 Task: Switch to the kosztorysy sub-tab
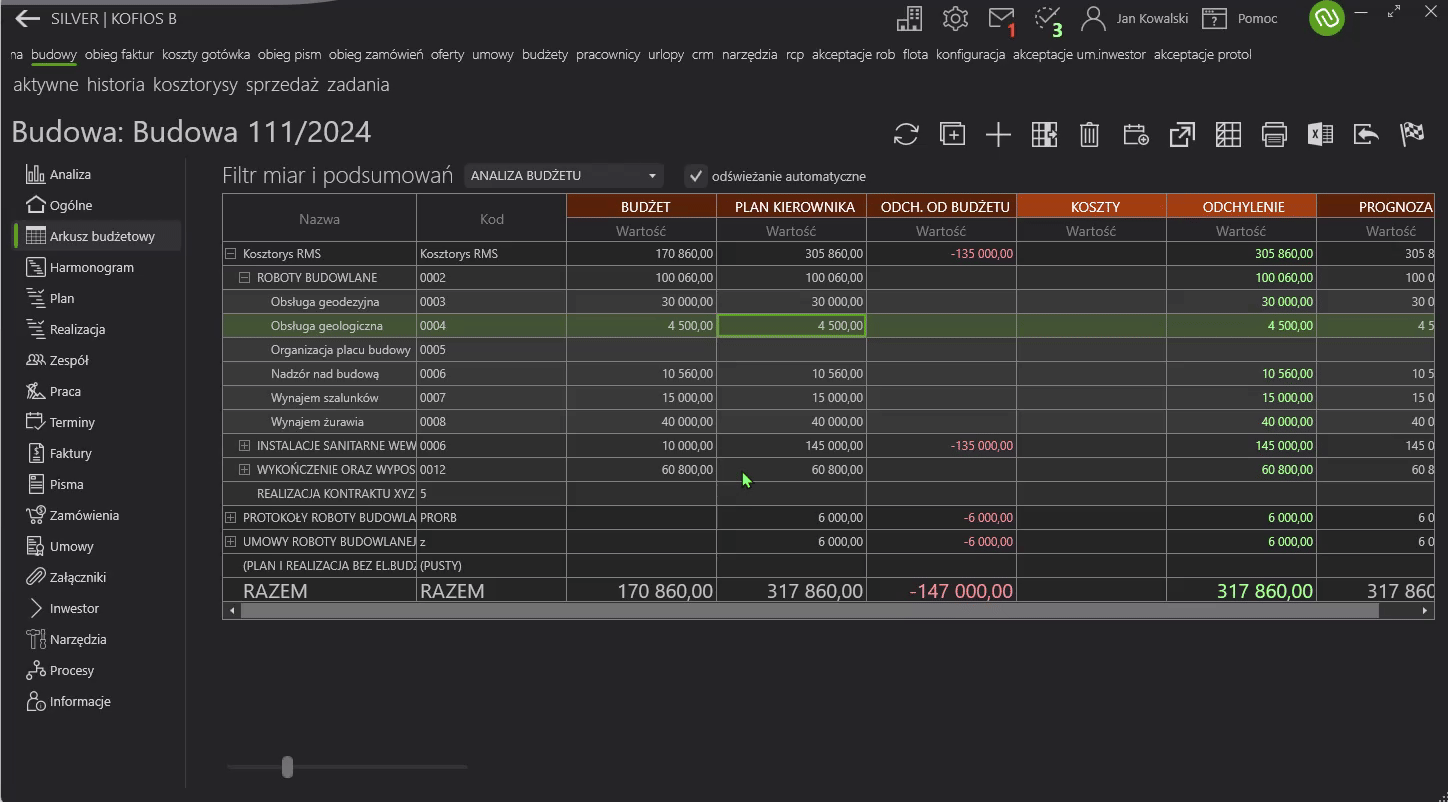[x=195, y=85]
